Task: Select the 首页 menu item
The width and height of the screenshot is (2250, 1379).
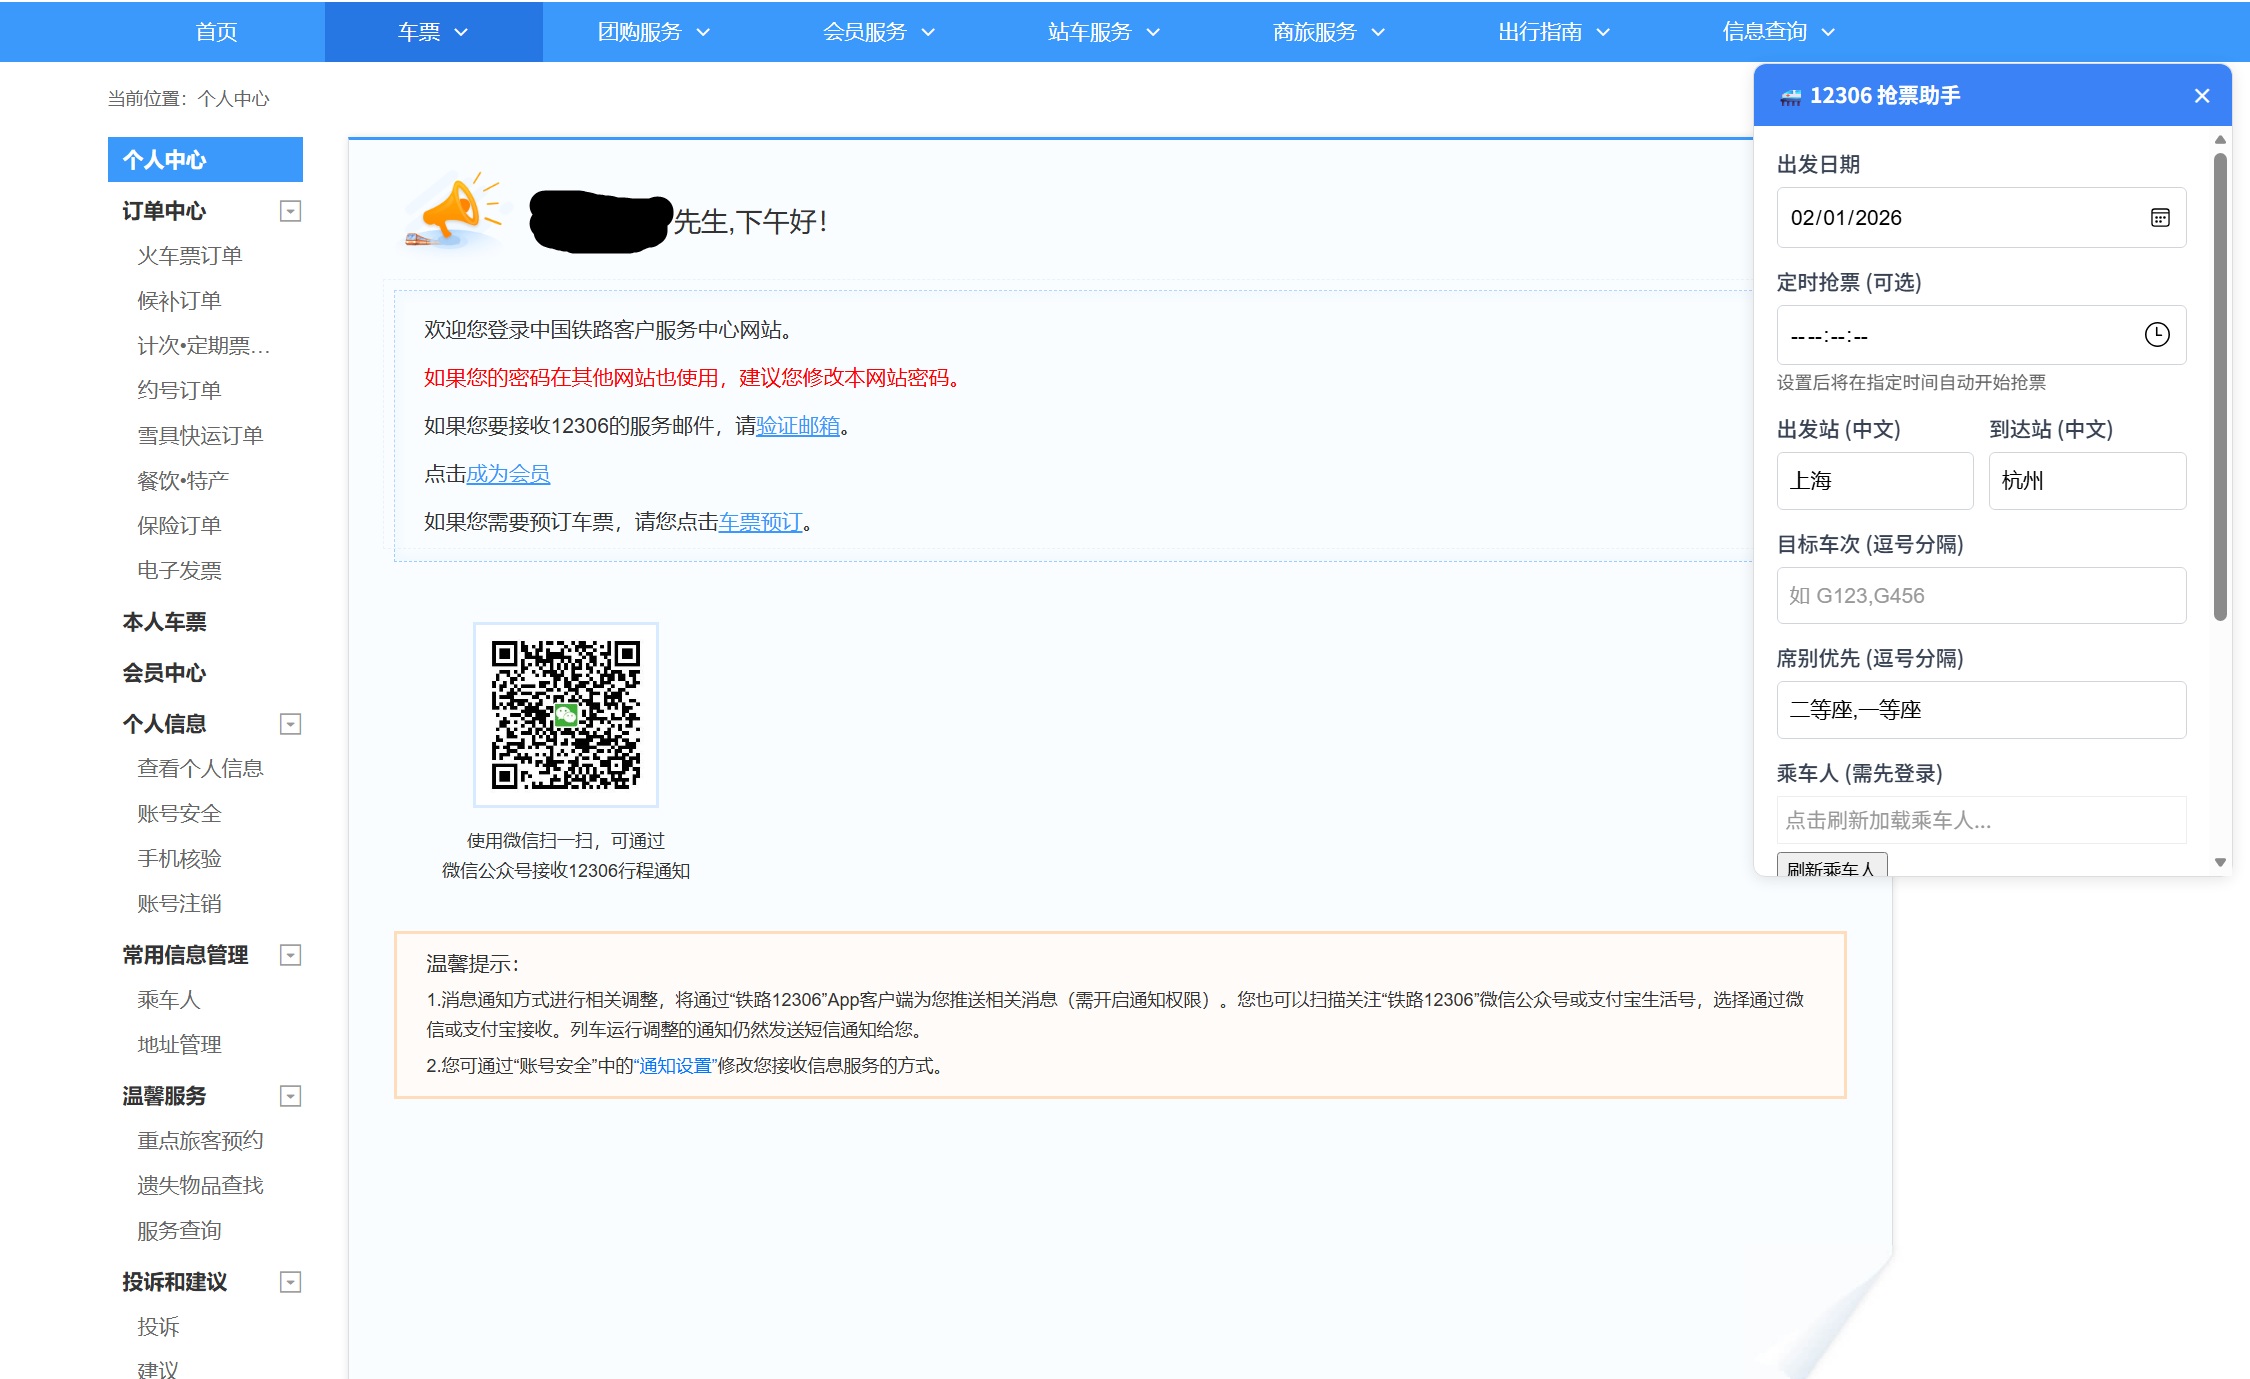Action: point(220,31)
